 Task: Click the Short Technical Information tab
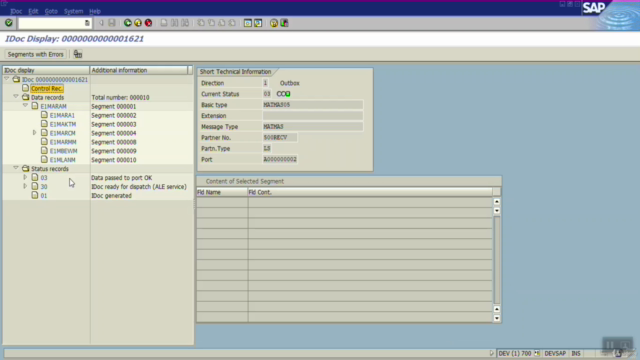[x=236, y=71]
